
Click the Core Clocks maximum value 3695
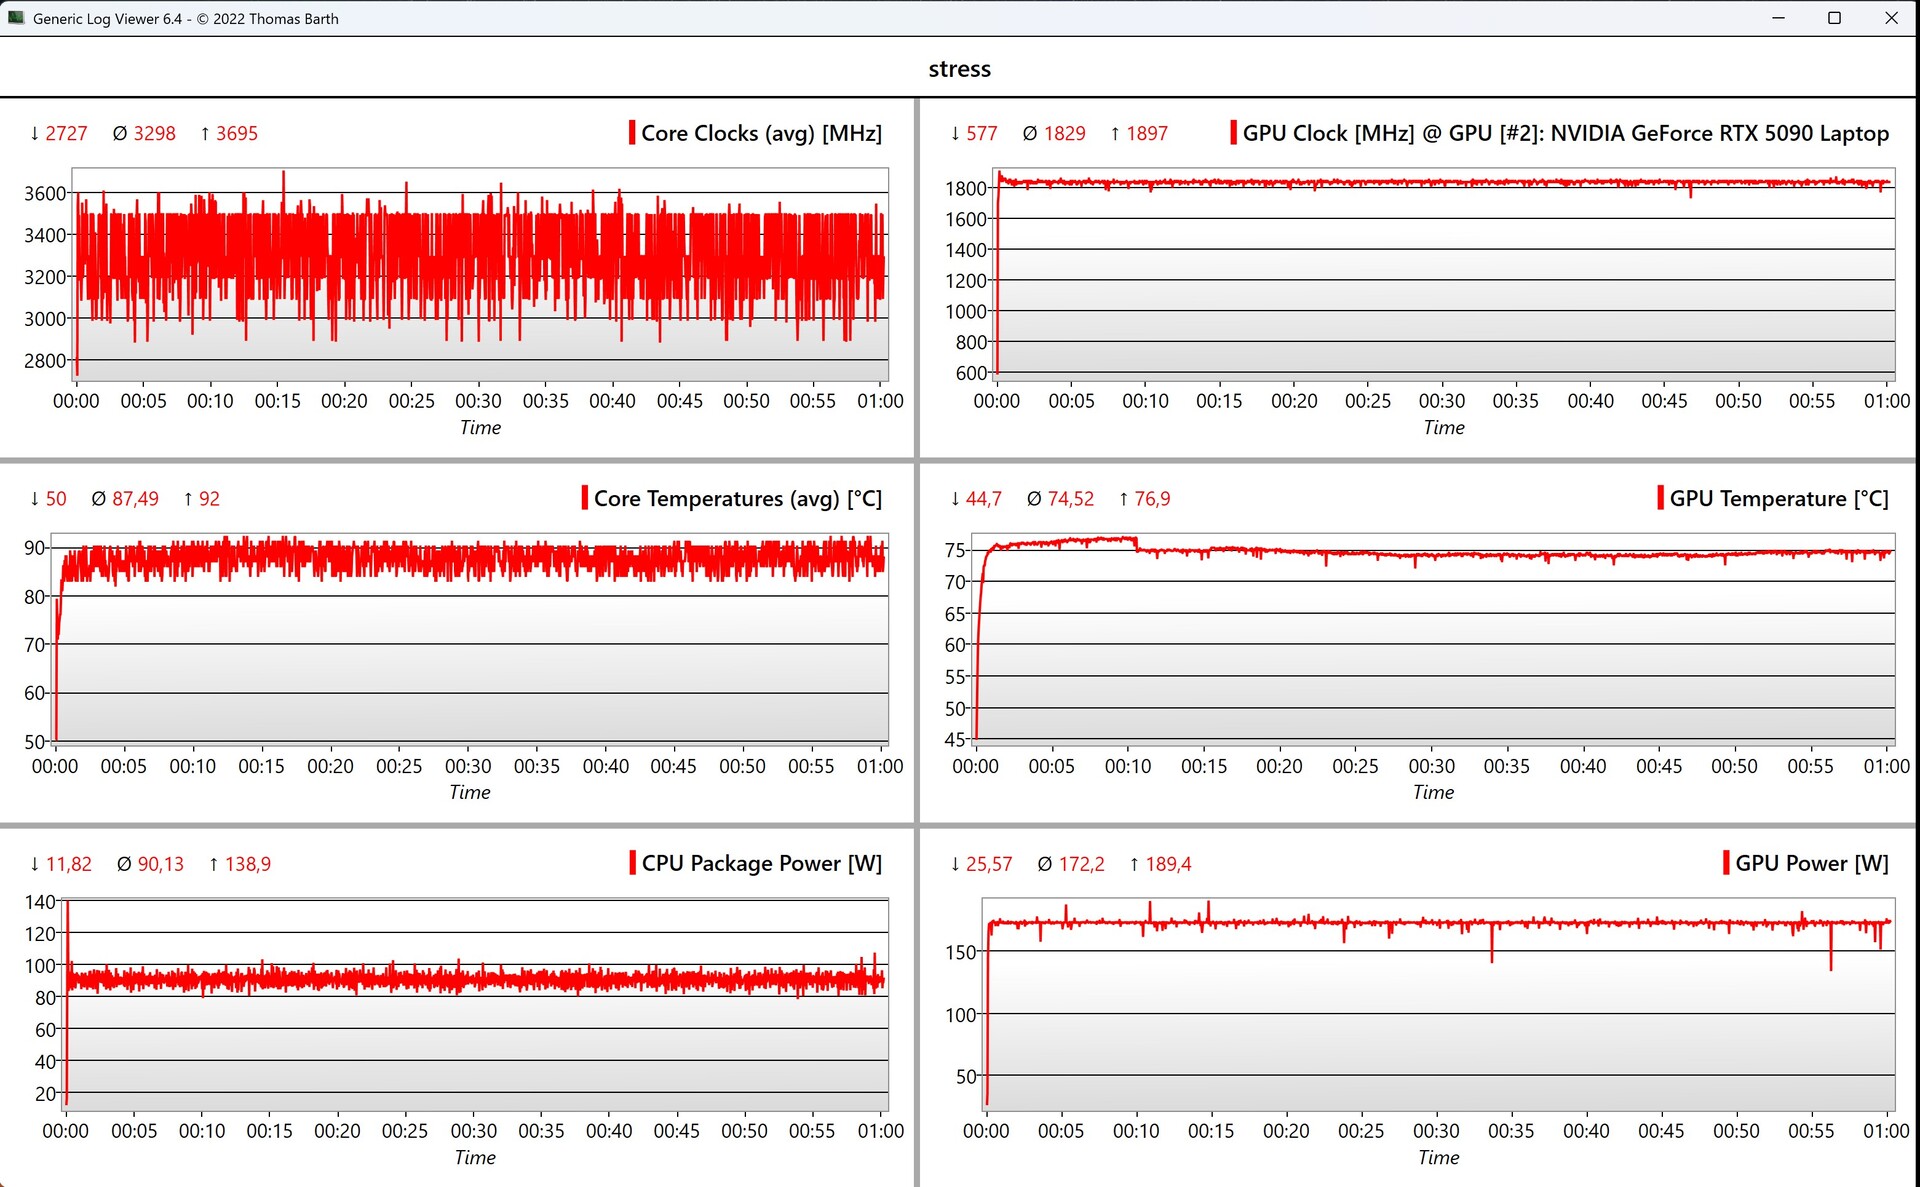click(236, 133)
